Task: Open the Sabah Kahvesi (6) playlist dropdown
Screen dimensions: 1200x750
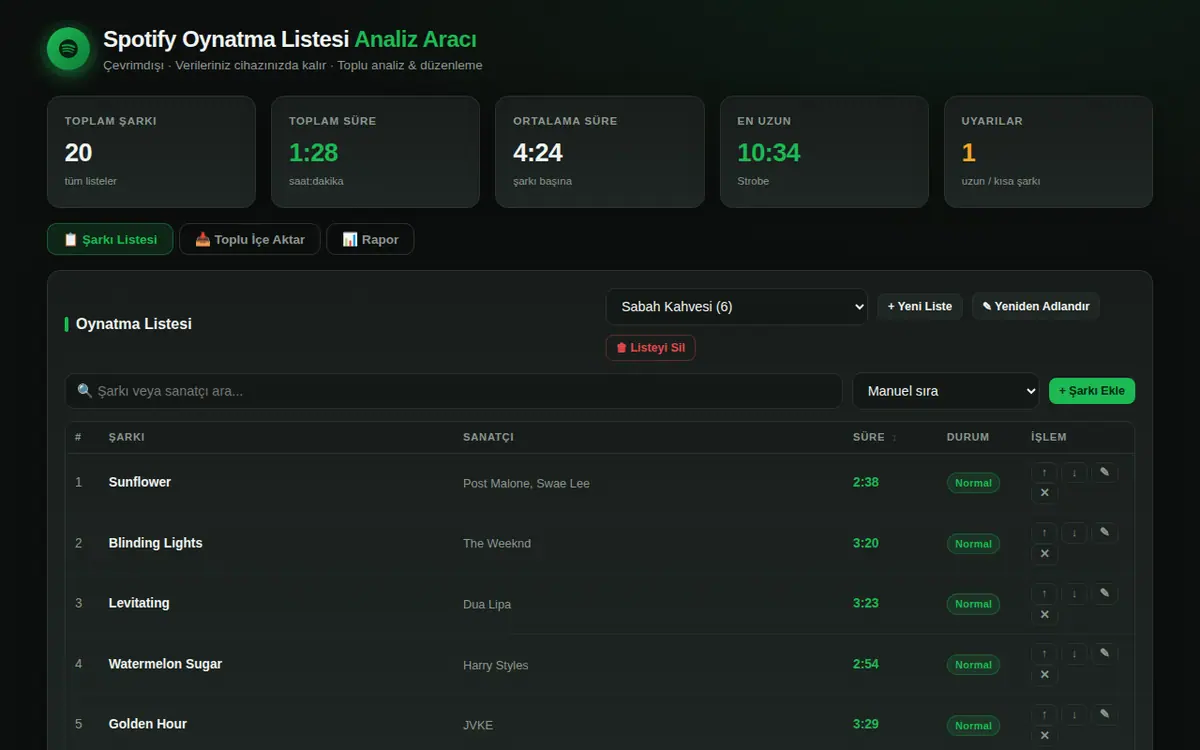Action: (x=736, y=307)
